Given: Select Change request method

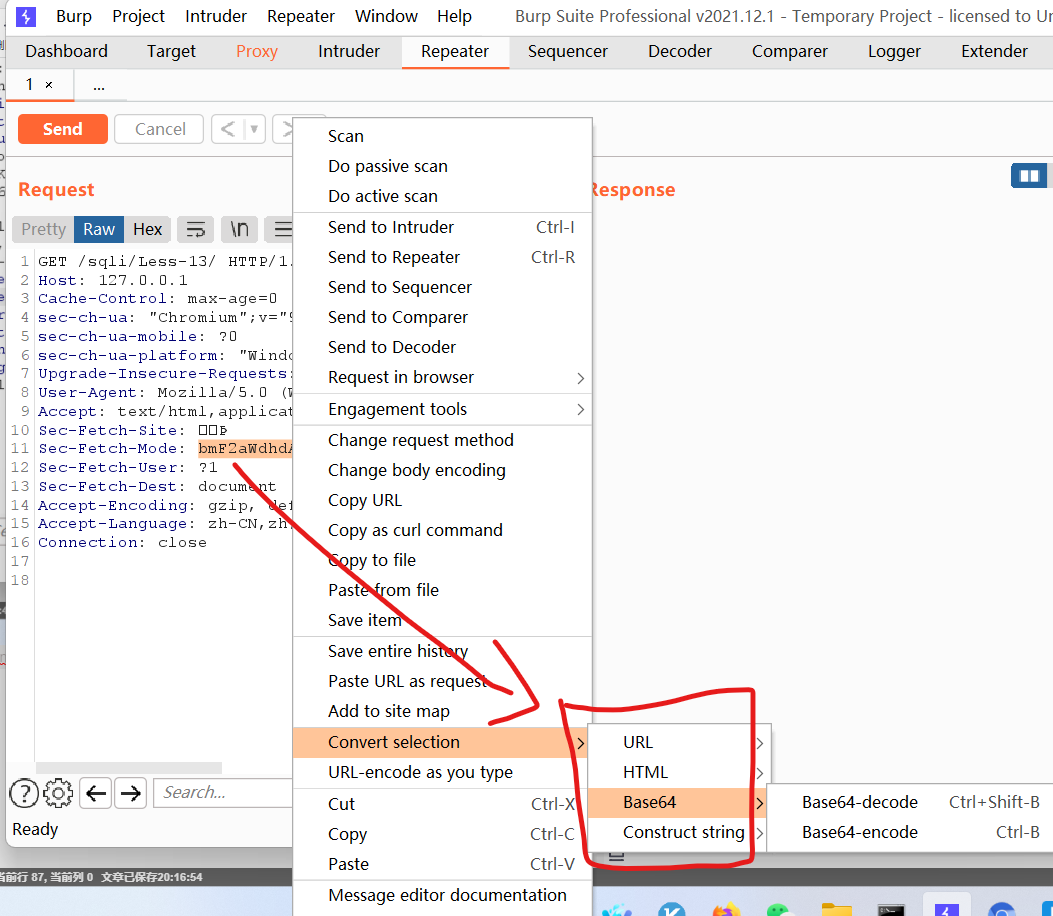Looking at the screenshot, I should [x=443, y=441].
